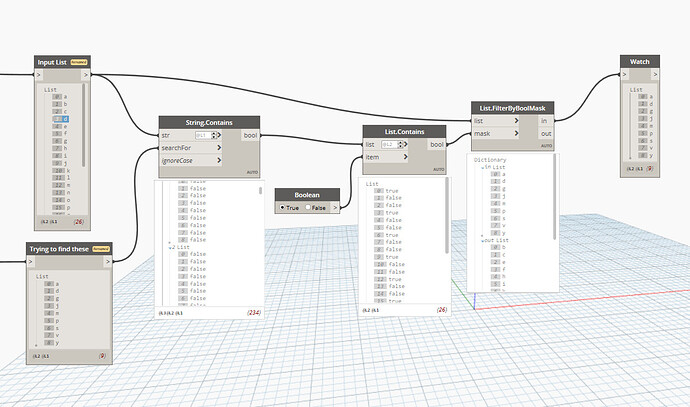Open the list port chevron on List.FilterByBoolMask
This screenshot has height=407, width=690.
click(517, 121)
